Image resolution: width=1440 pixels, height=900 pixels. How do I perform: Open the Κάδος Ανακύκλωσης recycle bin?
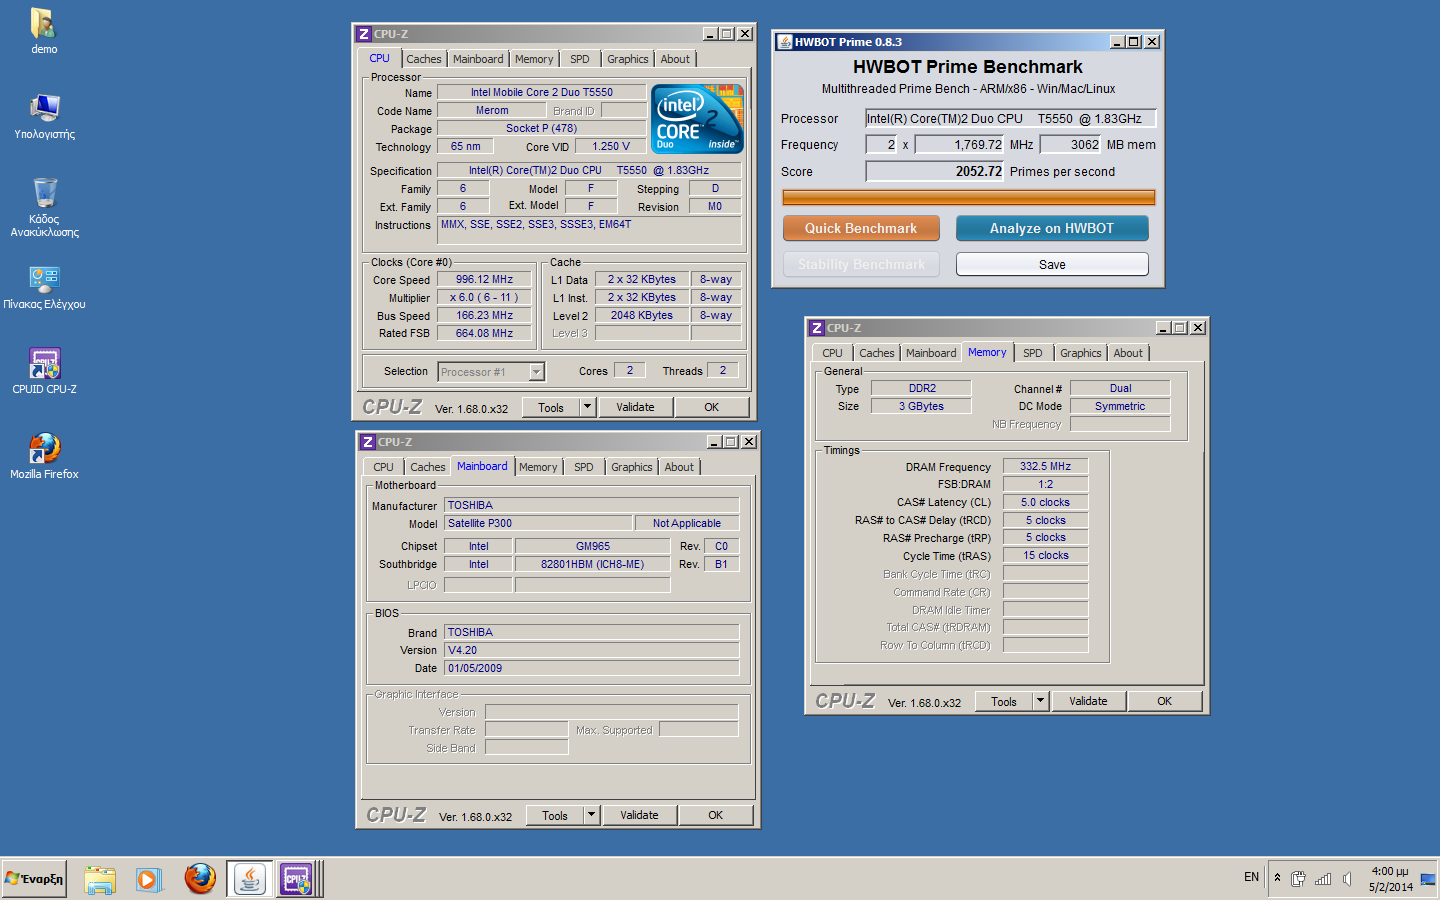pos(44,207)
